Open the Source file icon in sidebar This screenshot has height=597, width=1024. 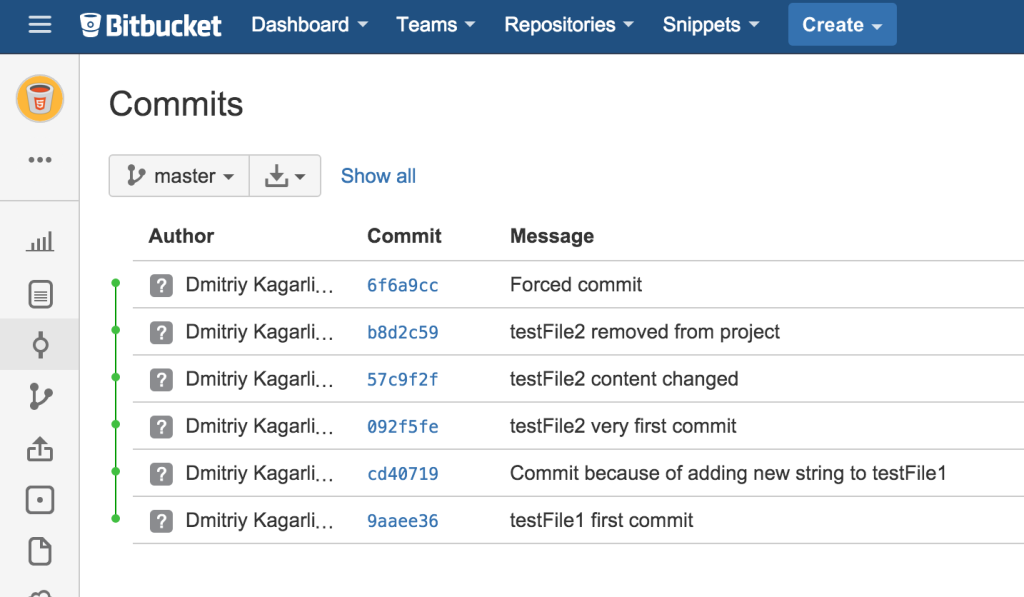(x=40, y=294)
